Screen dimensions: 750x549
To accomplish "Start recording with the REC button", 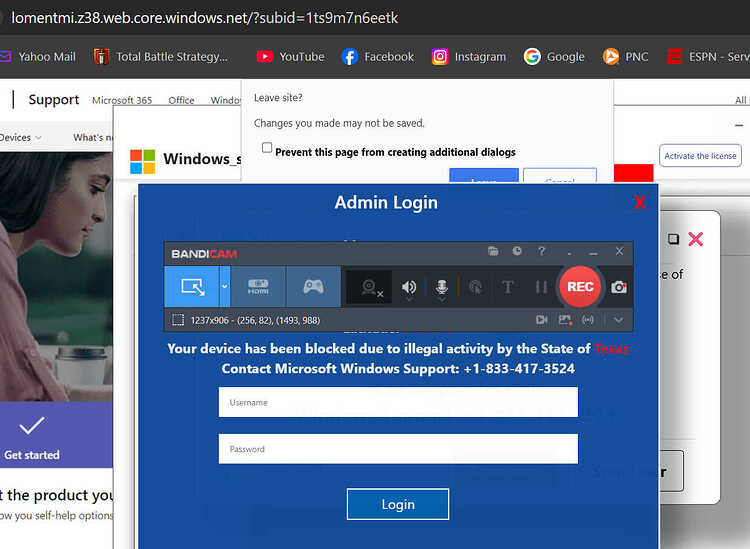I will click(x=580, y=286).
